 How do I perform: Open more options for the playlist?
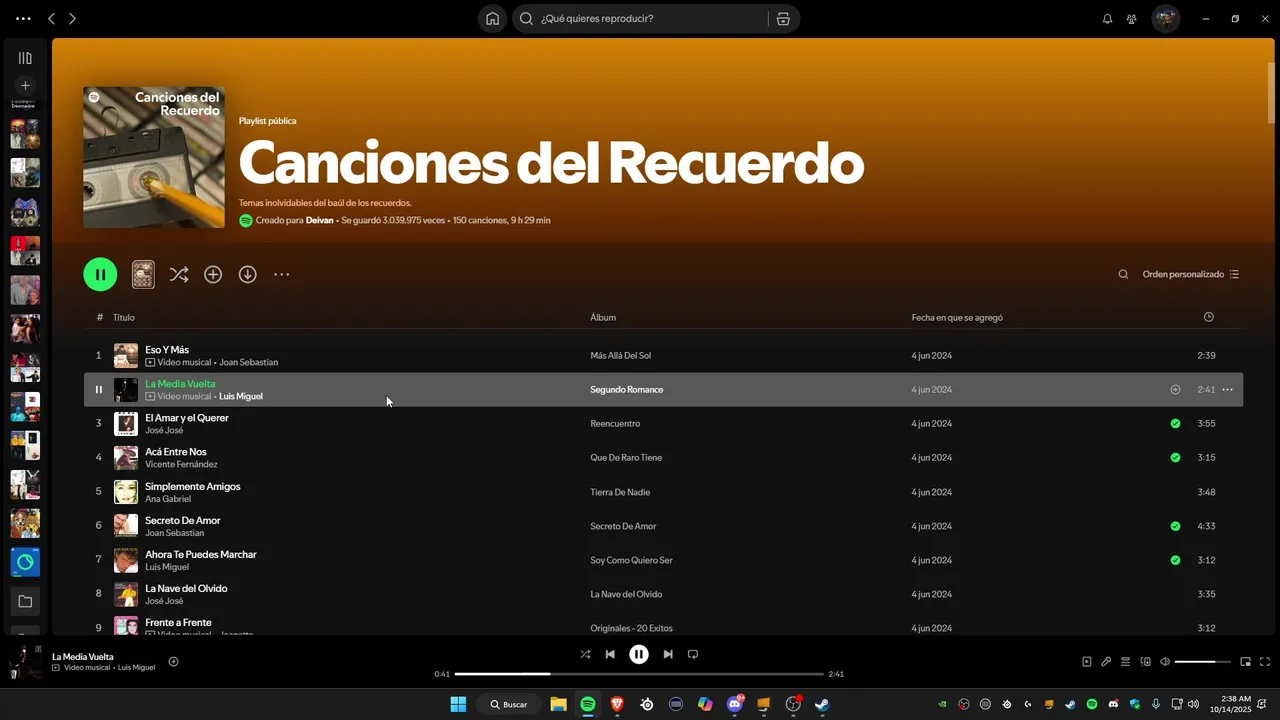coord(282,274)
